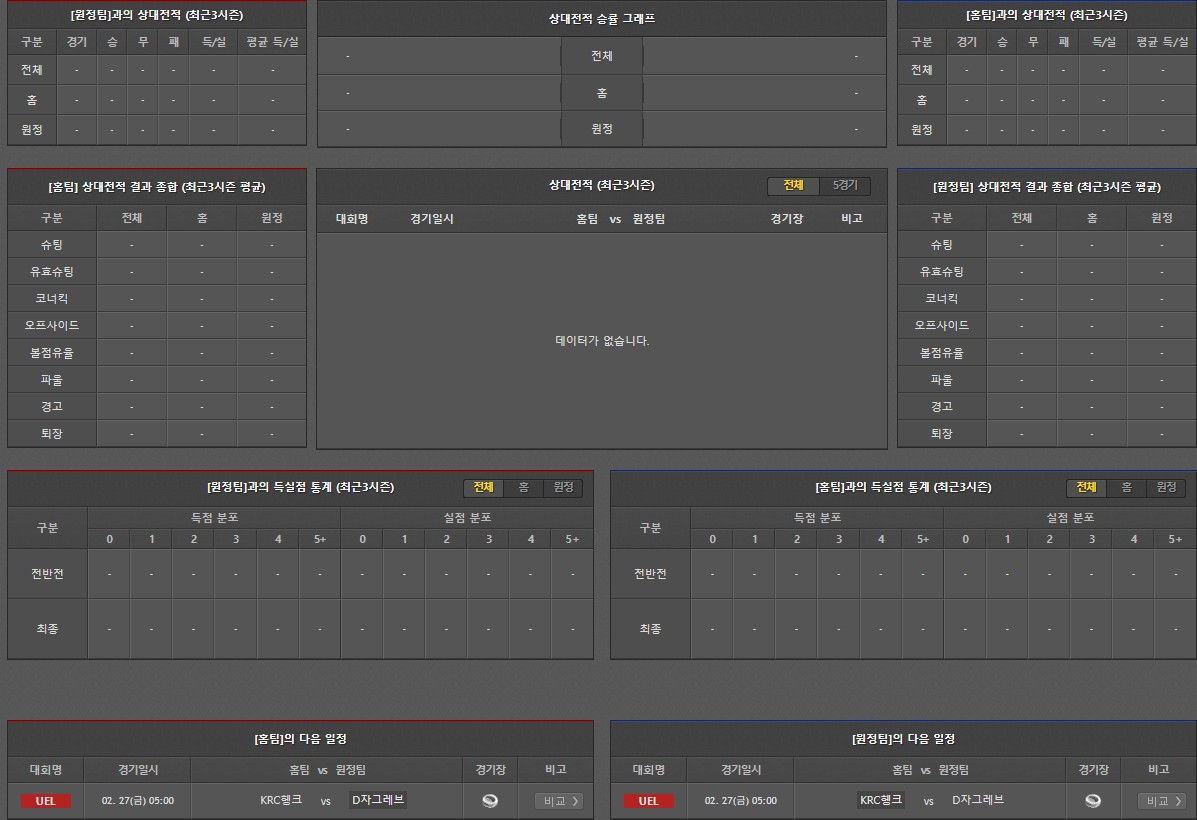Switch to 5경기 tab in head-to-head panel
The height and width of the screenshot is (820, 1197).
(845, 186)
